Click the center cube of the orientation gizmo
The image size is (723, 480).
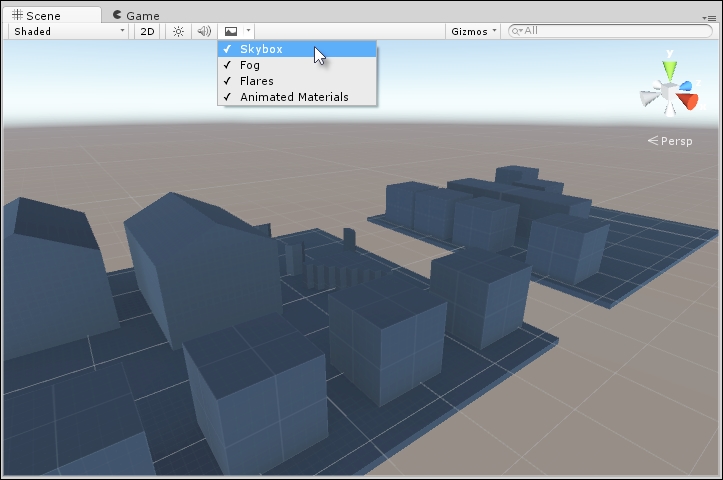(x=668, y=91)
